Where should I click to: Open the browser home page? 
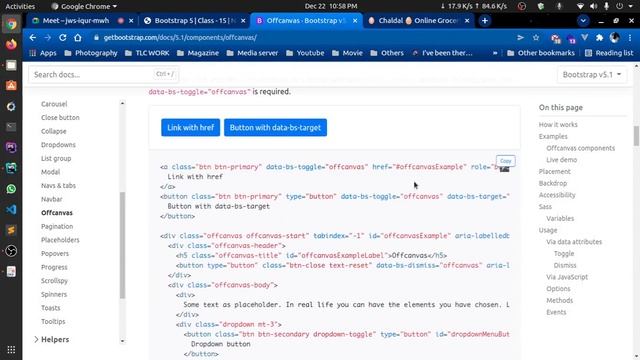point(78,38)
